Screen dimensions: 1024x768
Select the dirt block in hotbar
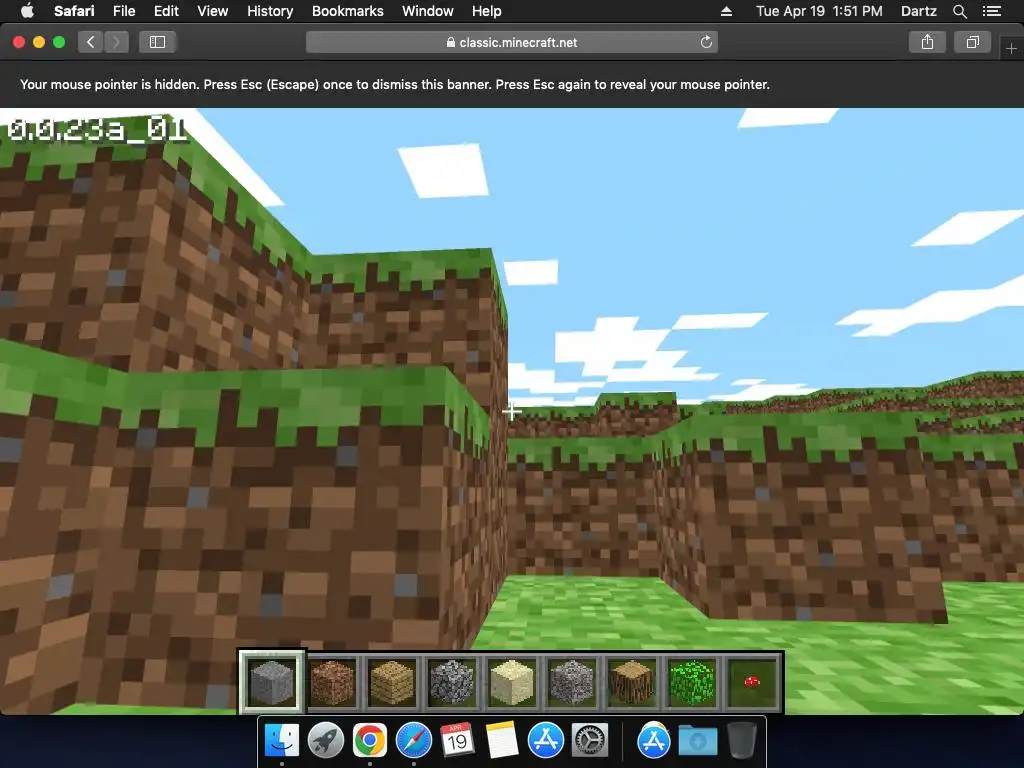[x=332, y=682]
